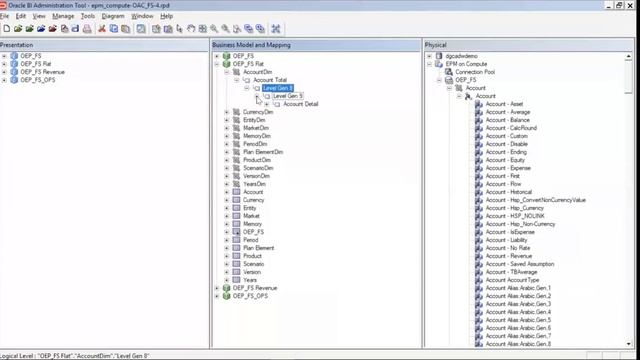Collapse the AccountDim dimension node

tap(227, 72)
